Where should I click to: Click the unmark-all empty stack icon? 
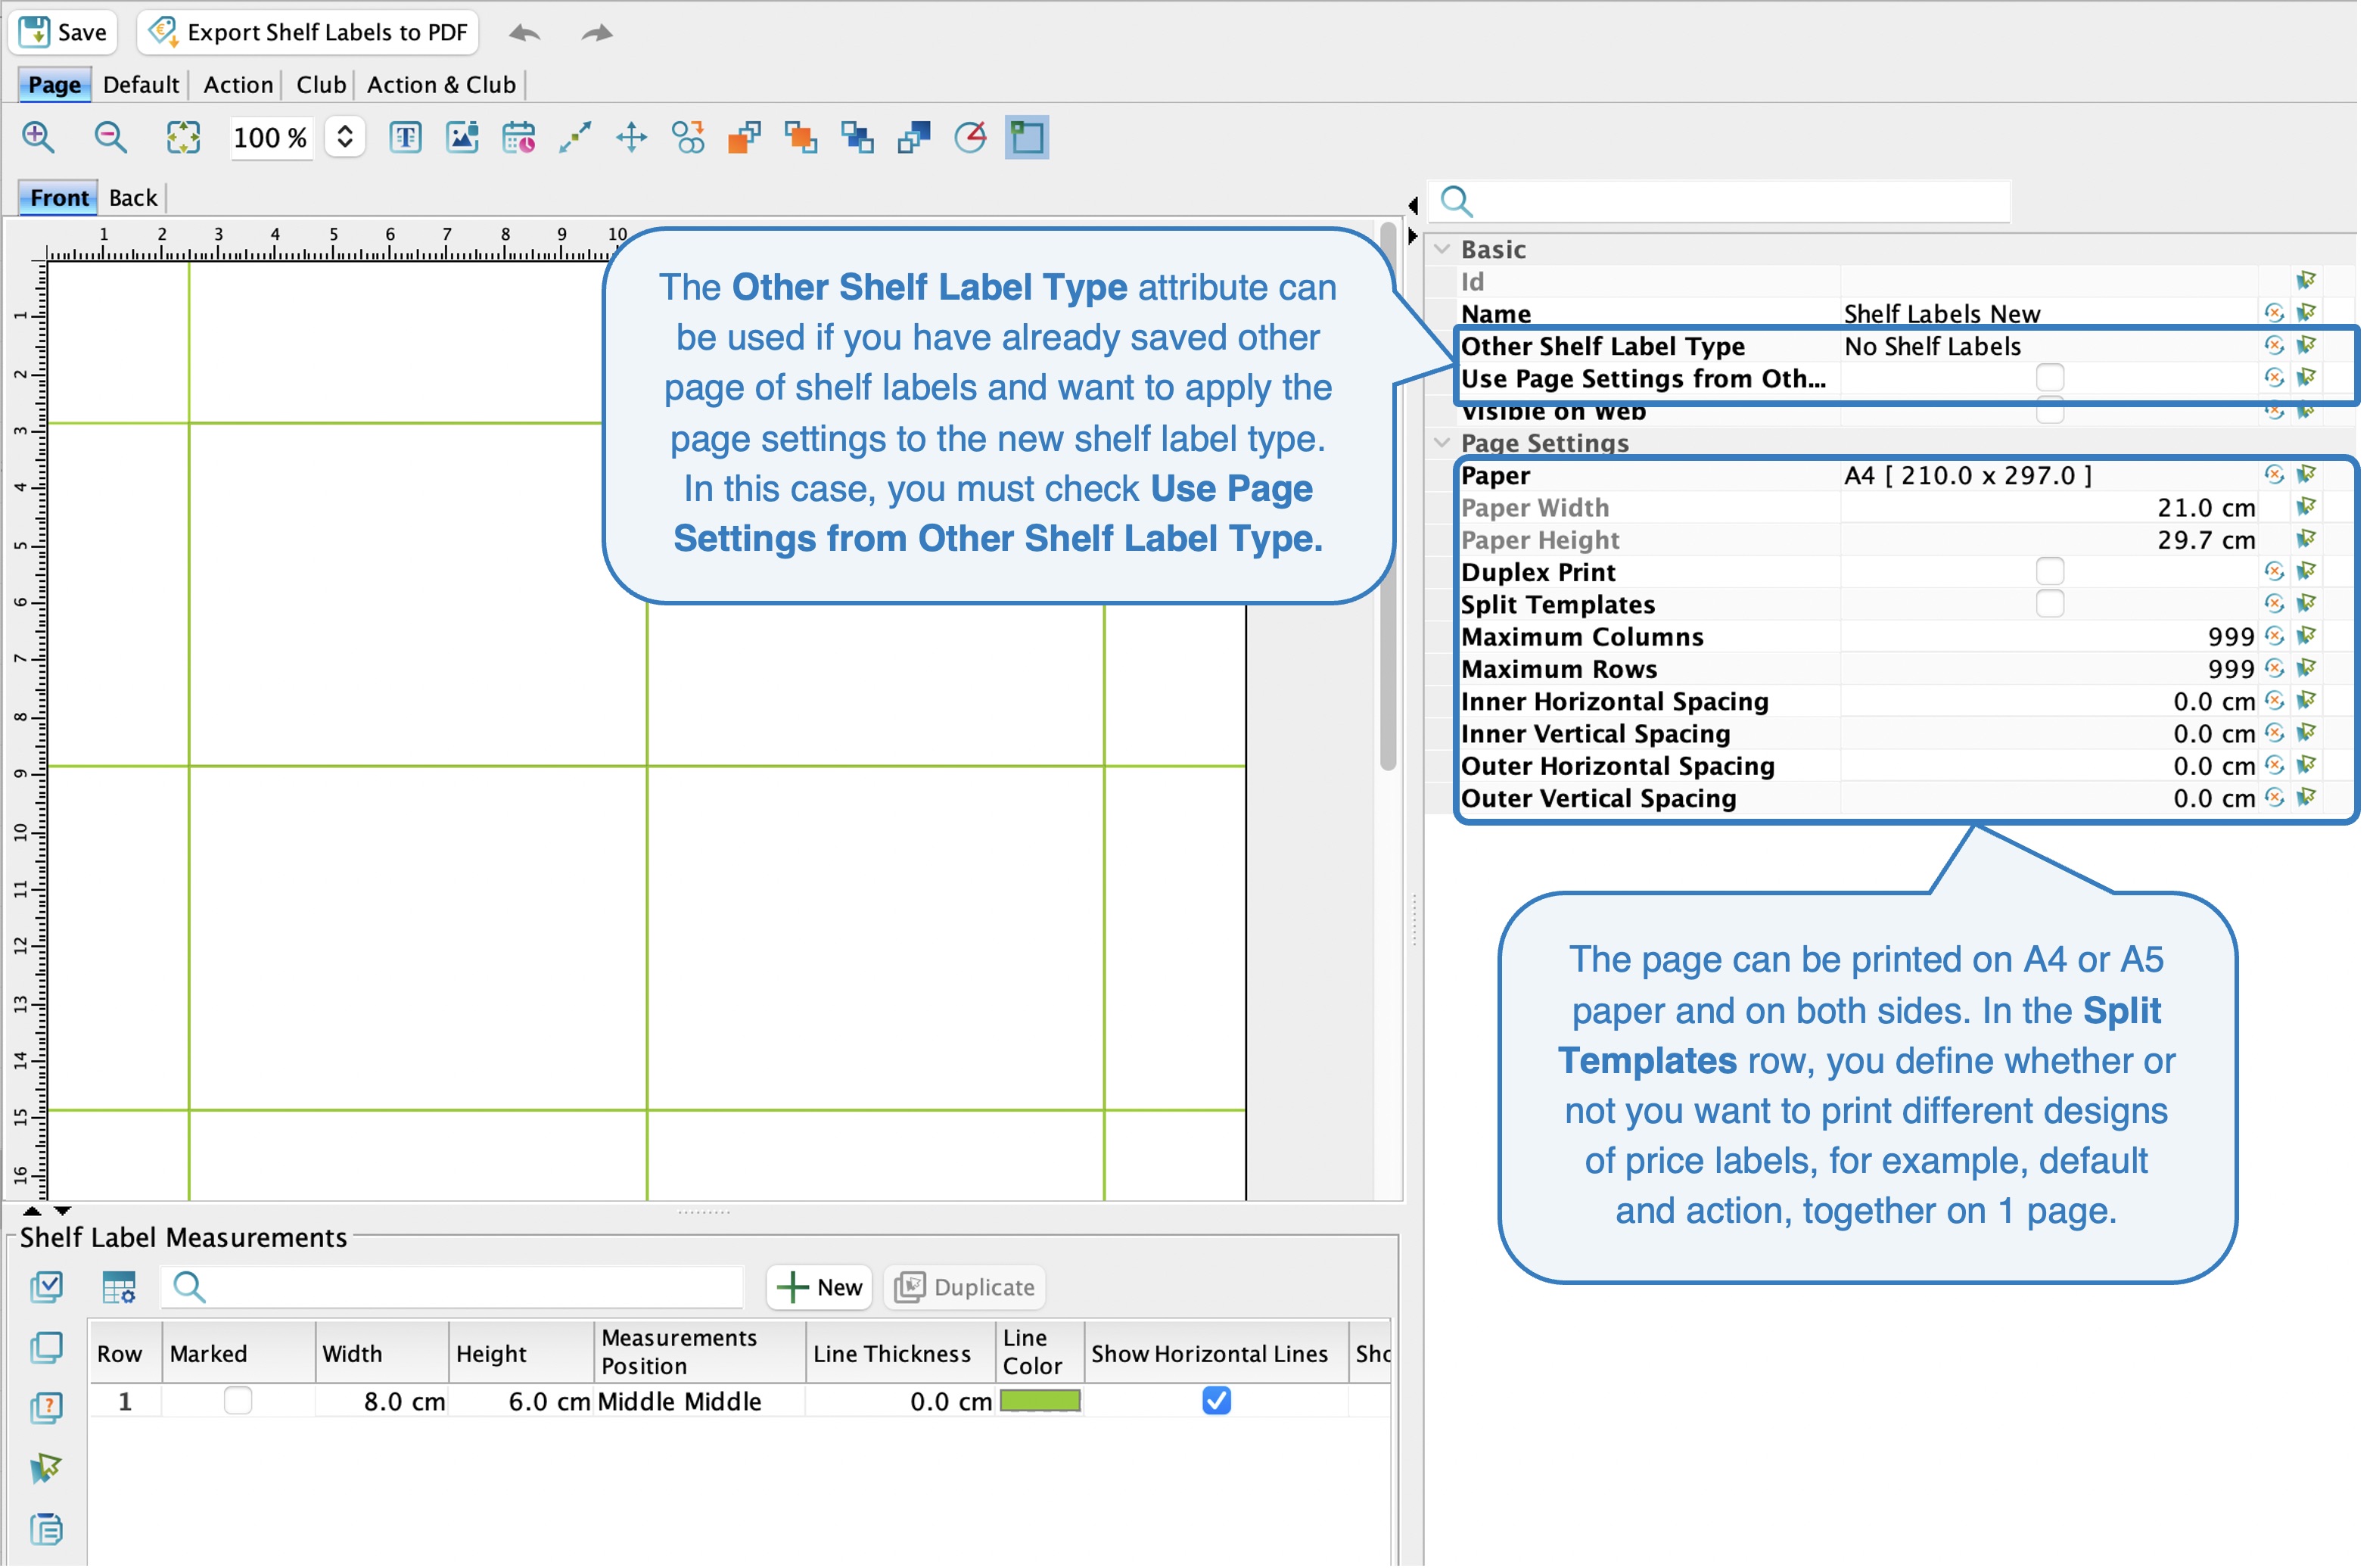(46, 1348)
